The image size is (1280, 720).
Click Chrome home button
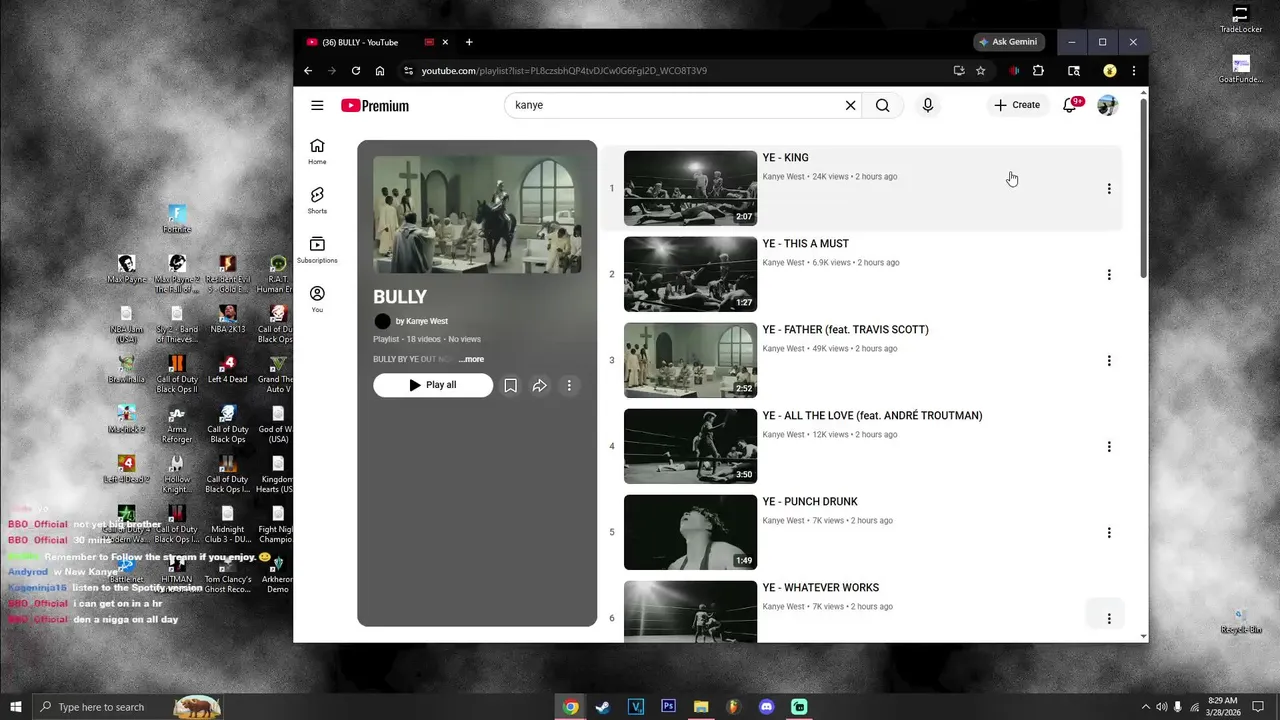click(380, 71)
